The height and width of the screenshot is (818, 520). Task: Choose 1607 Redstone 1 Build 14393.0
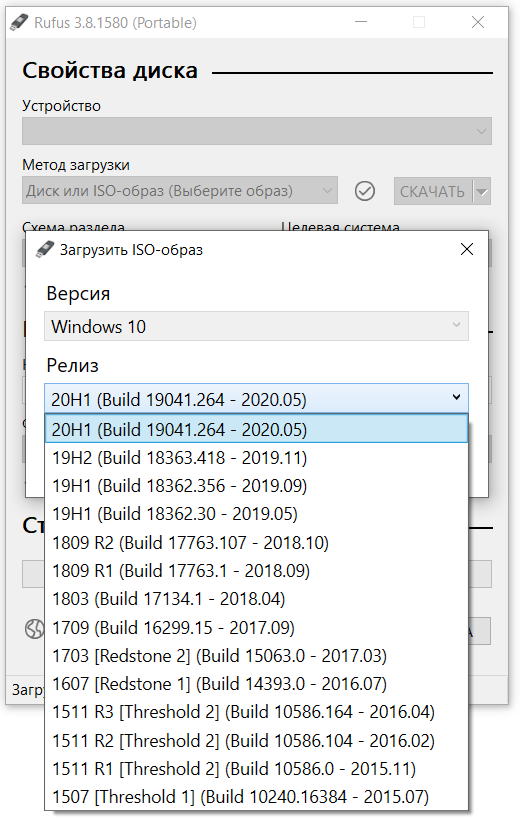[256, 683]
